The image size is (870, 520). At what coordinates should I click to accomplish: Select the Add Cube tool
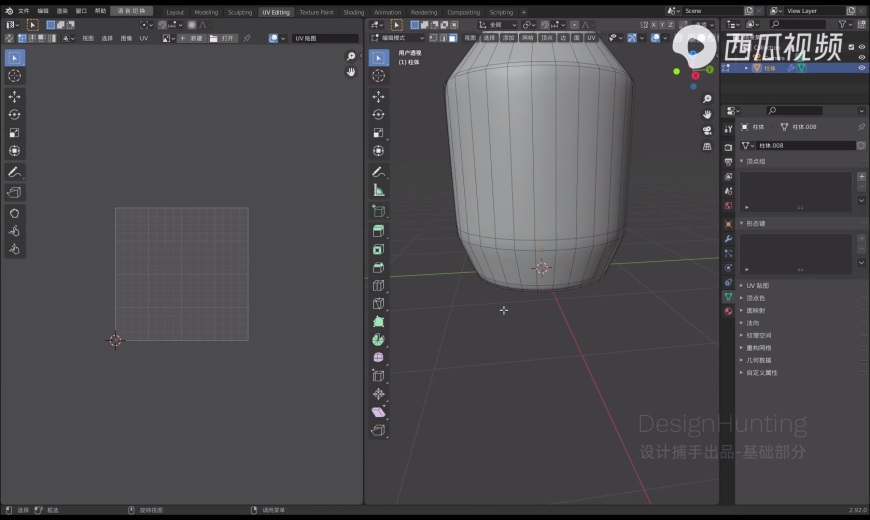[x=378, y=211]
